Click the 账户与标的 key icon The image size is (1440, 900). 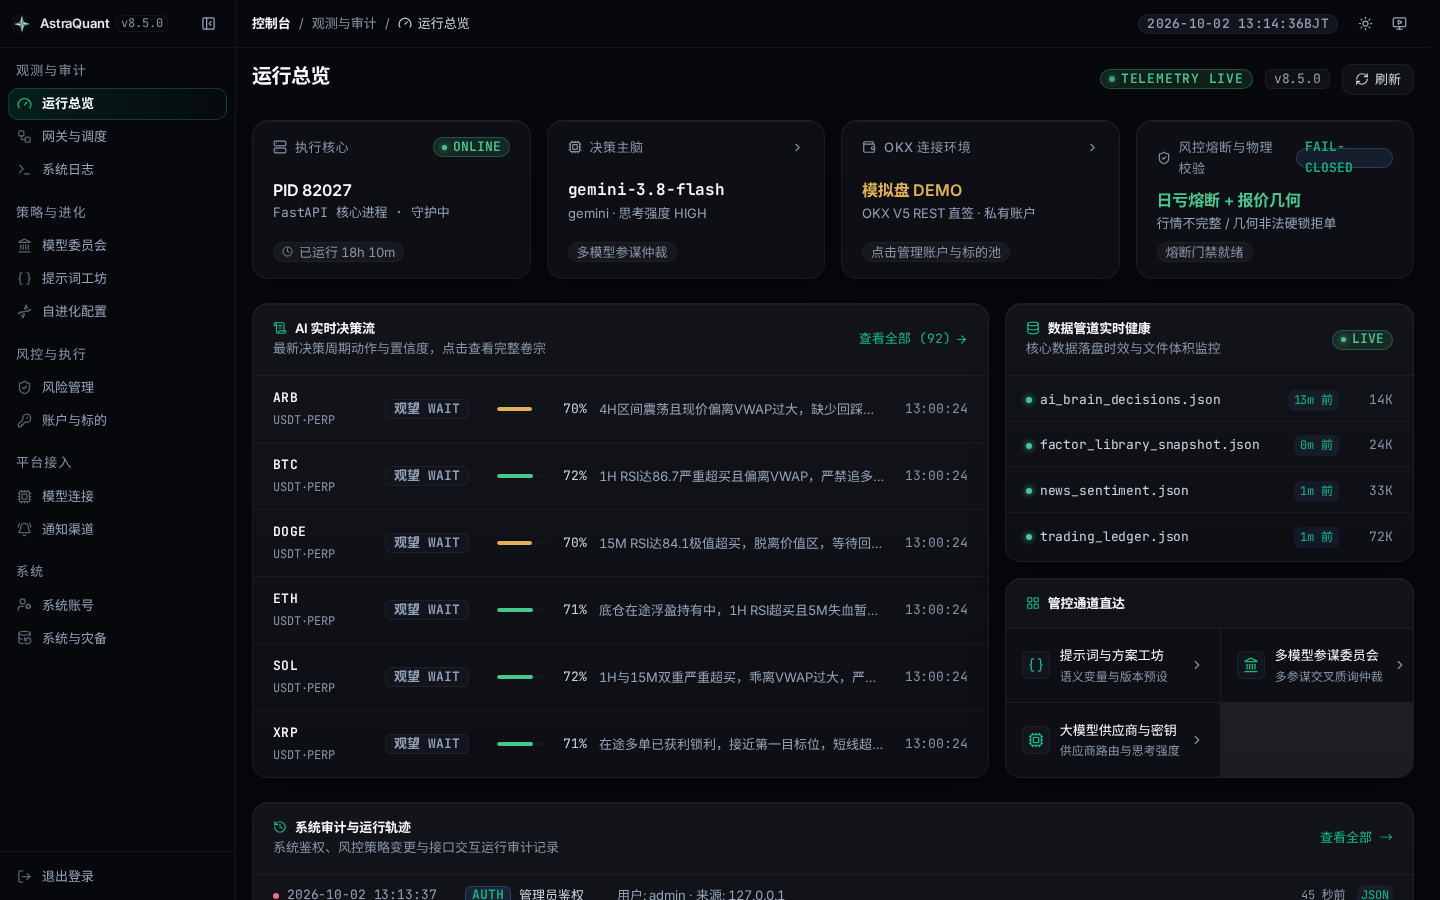click(x=25, y=420)
